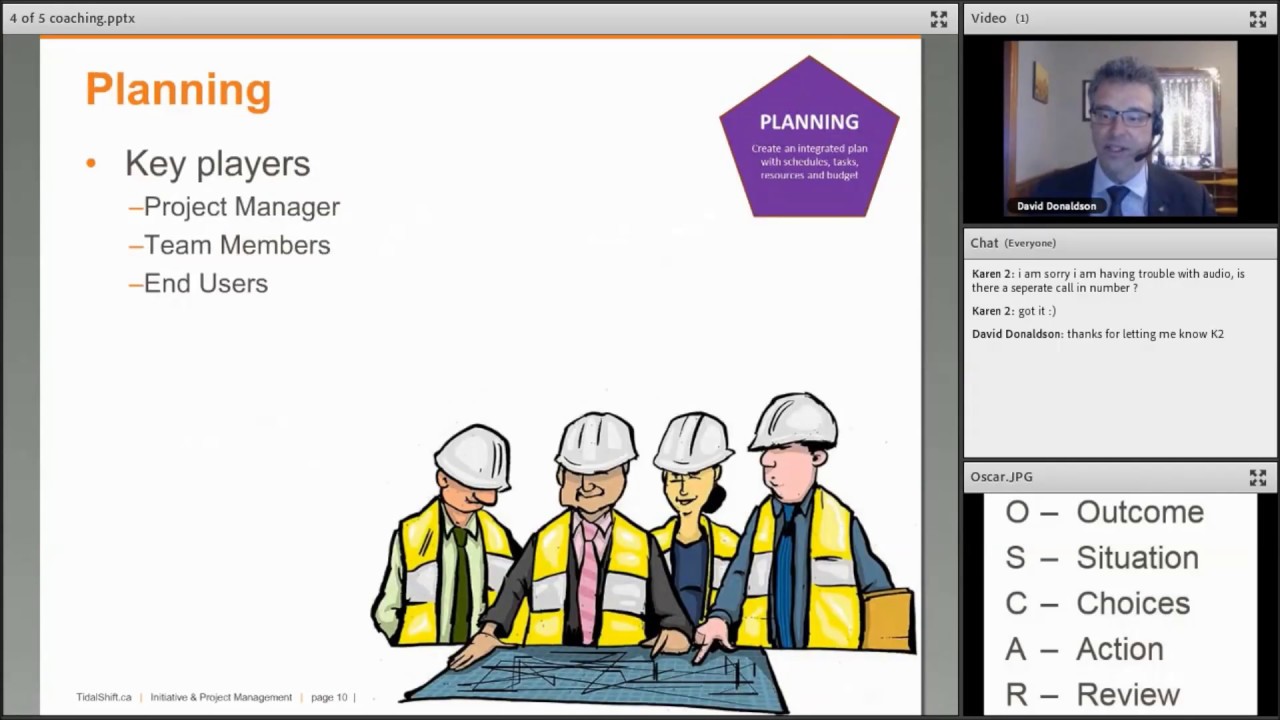
Task: Click 'TidalShift.ca' in the slide footer
Action: pyautogui.click(x=104, y=697)
